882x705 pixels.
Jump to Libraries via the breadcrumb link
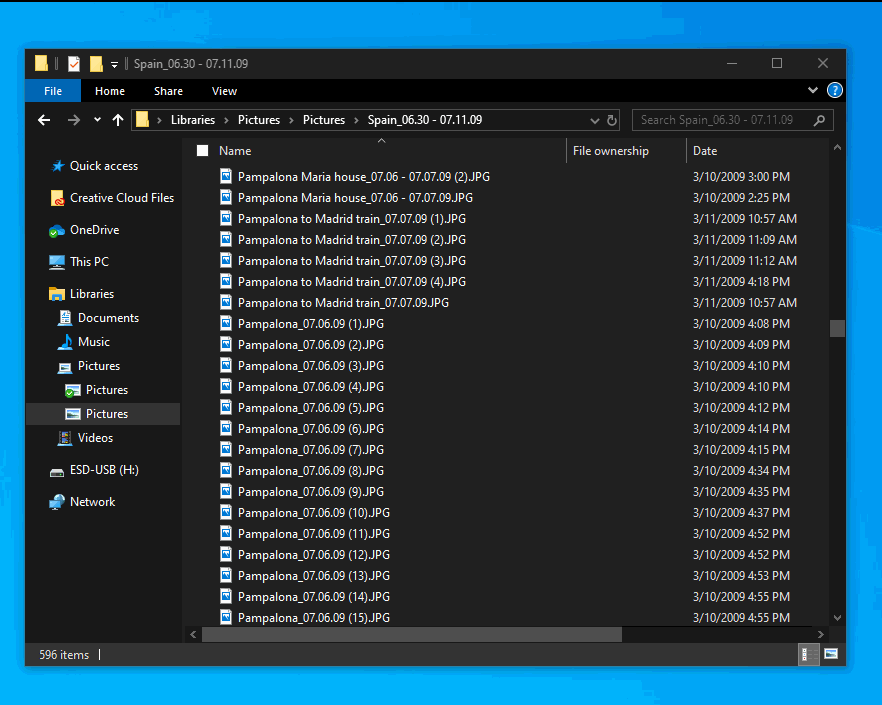point(193,119)
